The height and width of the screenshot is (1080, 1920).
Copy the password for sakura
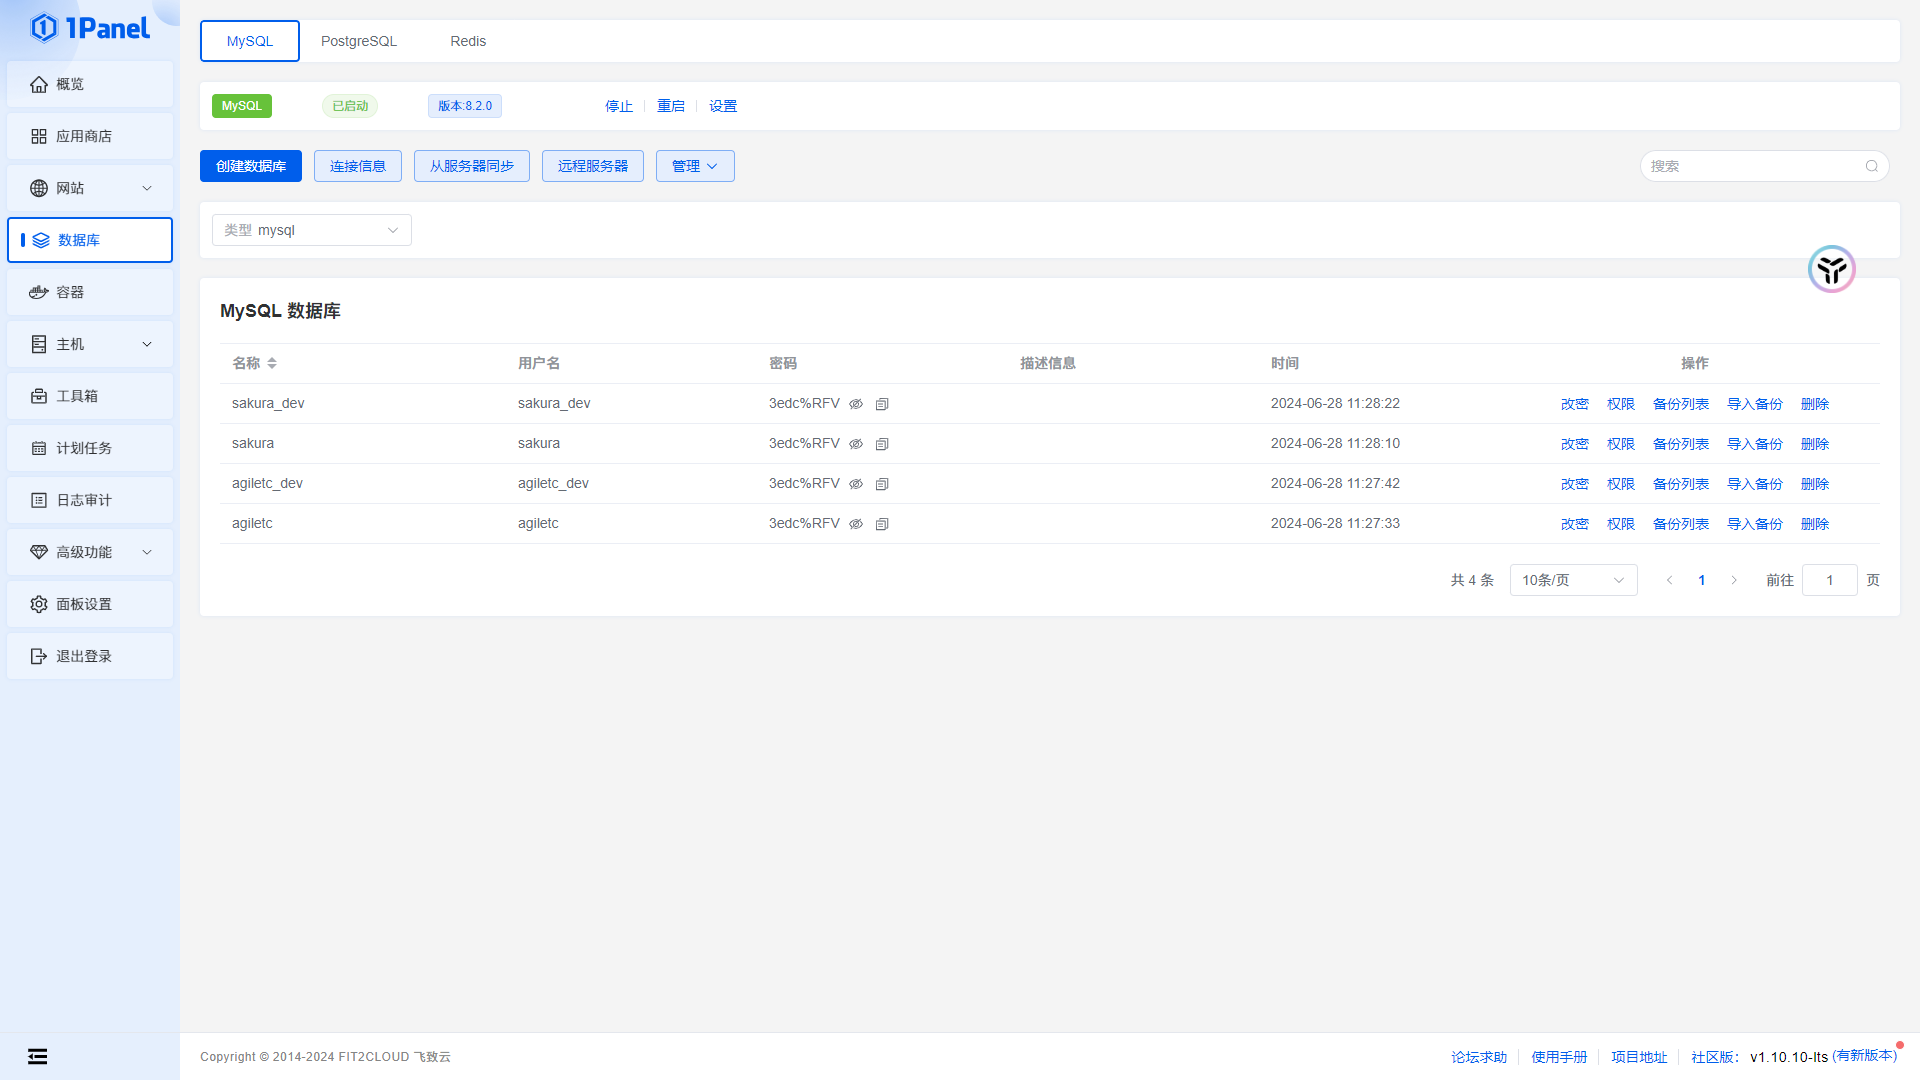point(882,444)
